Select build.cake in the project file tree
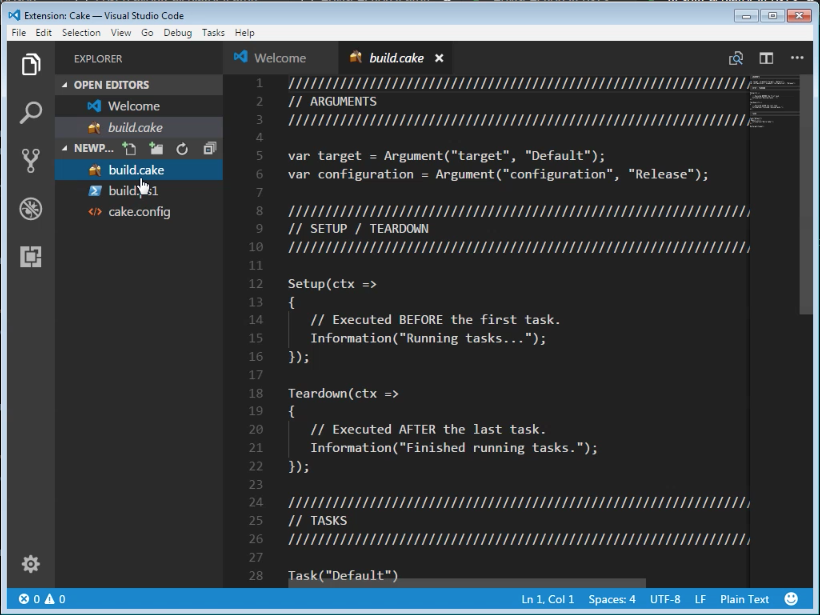This screenshot has height=615, width=820. tap(139, 170)
